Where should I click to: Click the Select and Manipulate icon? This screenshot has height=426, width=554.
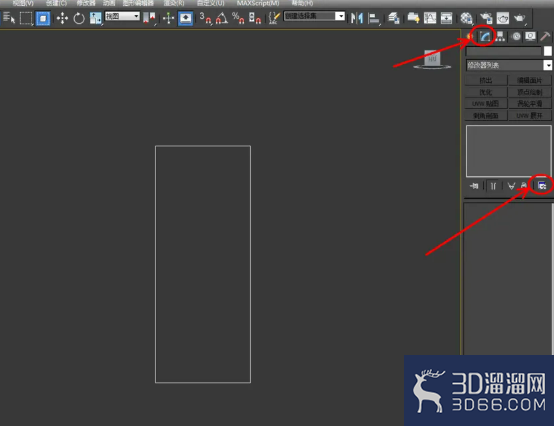pyautogui.click(x=169, y=18)
